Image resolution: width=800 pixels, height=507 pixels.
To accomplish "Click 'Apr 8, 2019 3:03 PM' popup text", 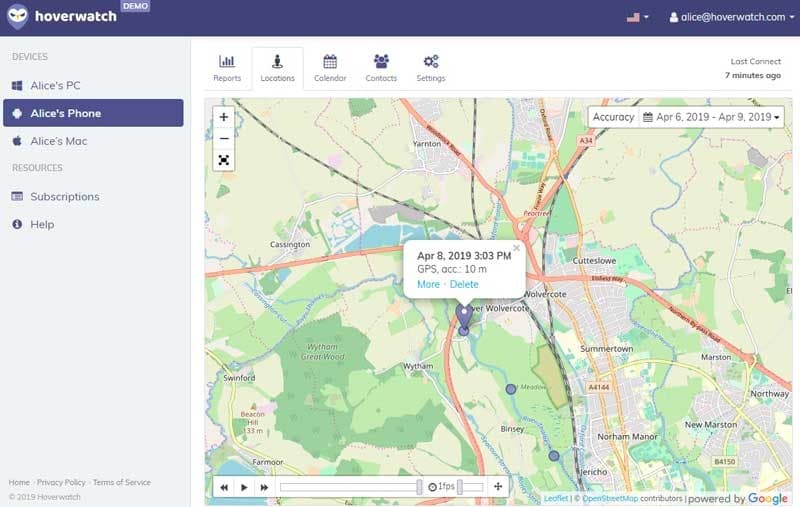I will [x=464, y=256].
